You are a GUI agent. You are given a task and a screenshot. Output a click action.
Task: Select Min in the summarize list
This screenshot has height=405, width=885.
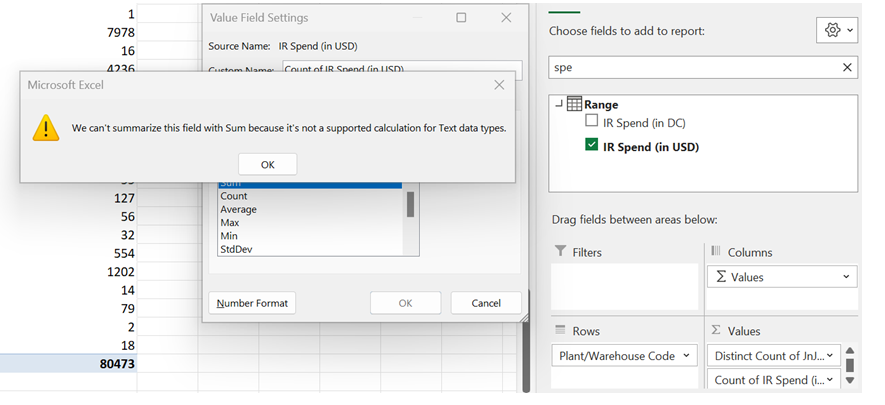(310, 236)
